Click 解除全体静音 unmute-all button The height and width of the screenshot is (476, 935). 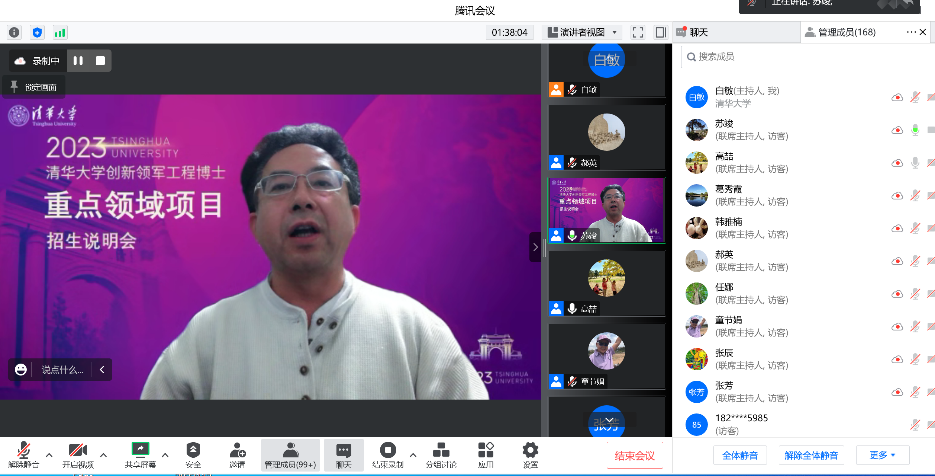[811, 455]
